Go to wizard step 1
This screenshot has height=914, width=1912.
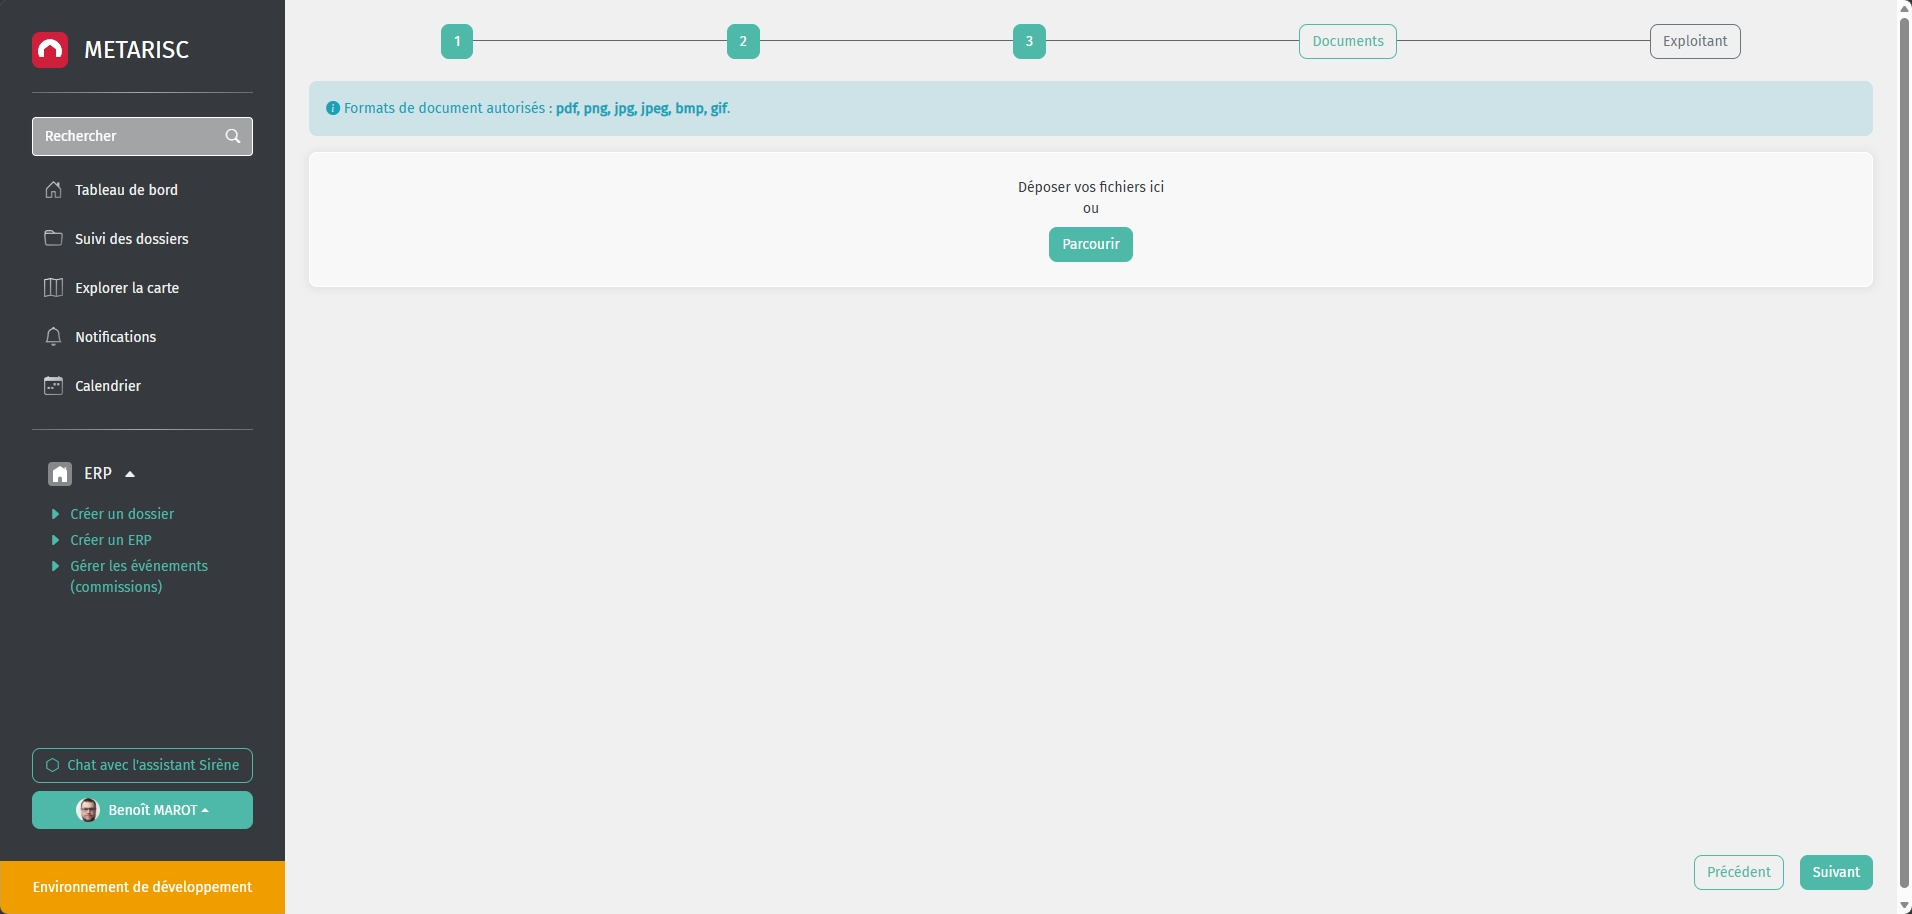[457, 42]
